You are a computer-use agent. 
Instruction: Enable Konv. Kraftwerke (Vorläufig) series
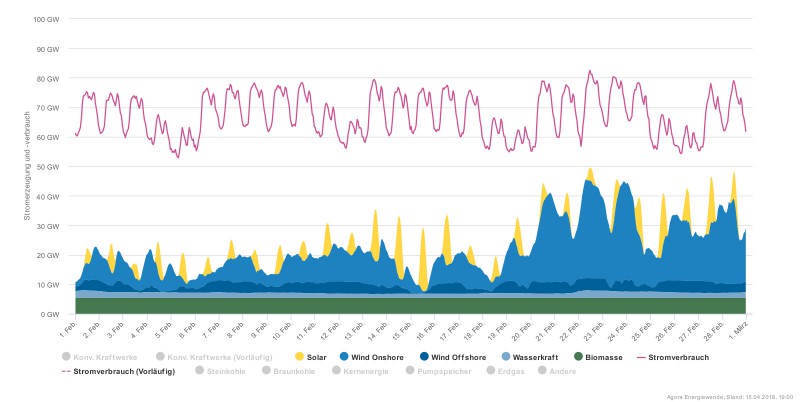coord(160,356)
